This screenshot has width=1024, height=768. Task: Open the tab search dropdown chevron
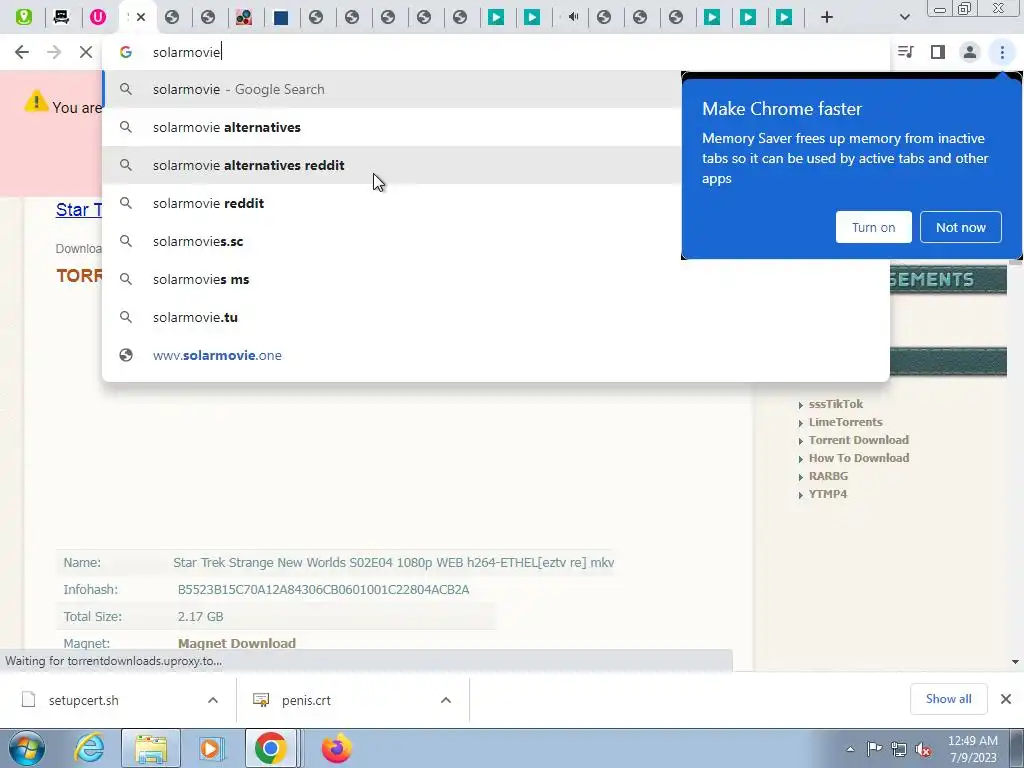pyautogui.click(x=904, y=17)
